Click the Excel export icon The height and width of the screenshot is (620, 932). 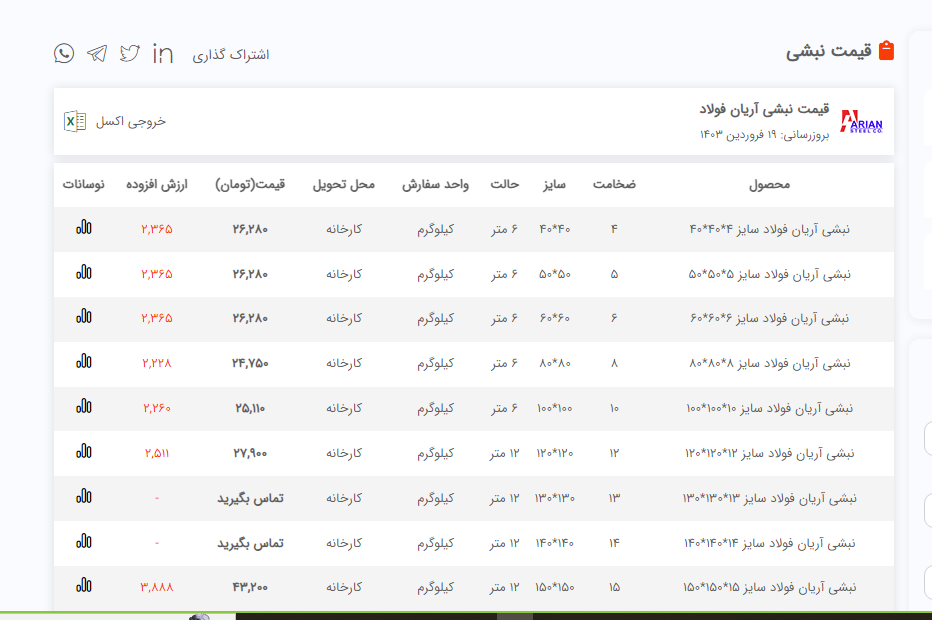click(x=75, y=121)
